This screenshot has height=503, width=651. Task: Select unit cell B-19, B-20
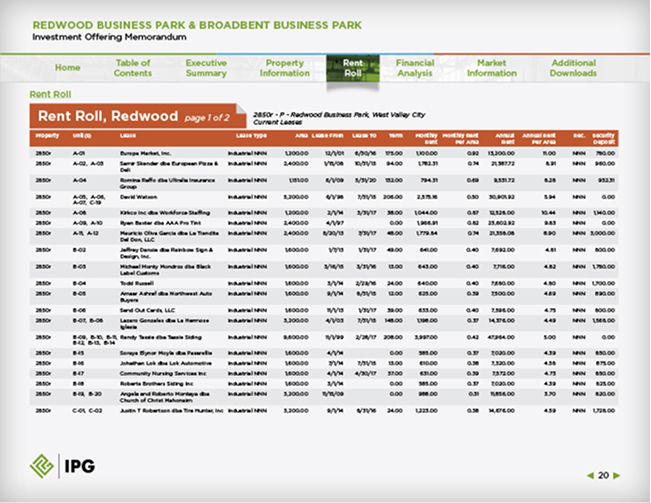point(87,394)
